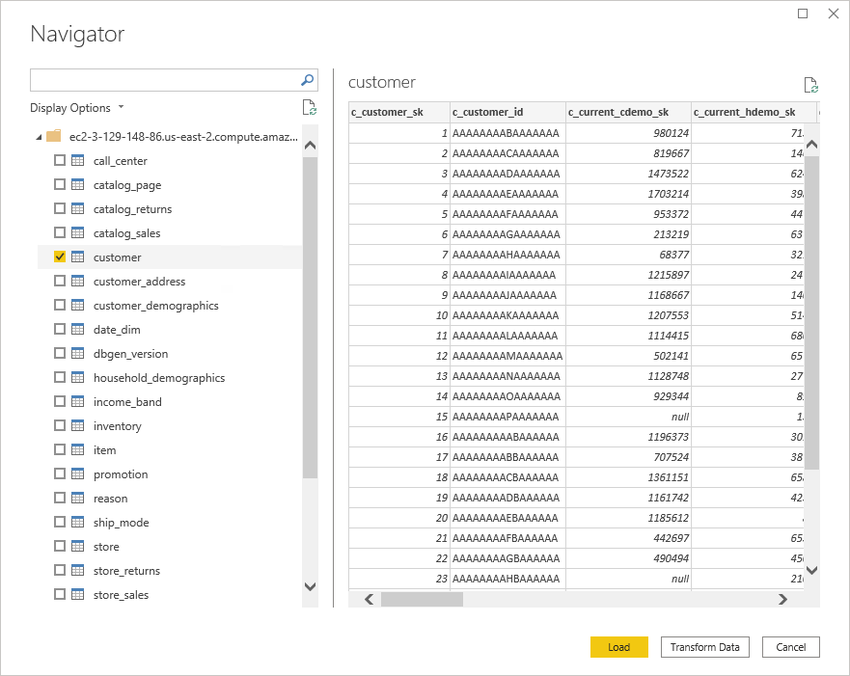Click the Transform Data button
Image resolution: width=850 pixels, height=676 pixels.
pyautogui.click(x=705, y=647)
